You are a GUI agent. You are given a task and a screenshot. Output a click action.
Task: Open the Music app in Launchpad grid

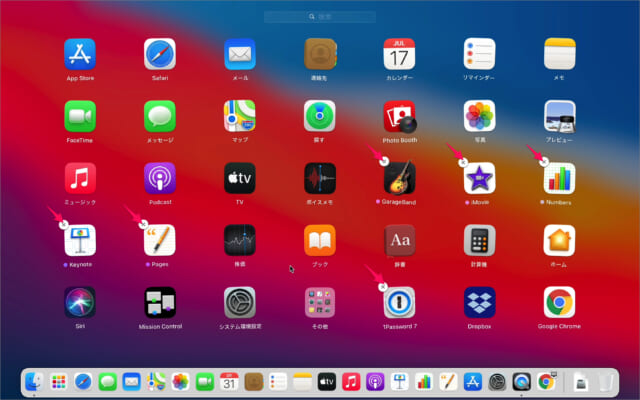[x=80, y=178]
